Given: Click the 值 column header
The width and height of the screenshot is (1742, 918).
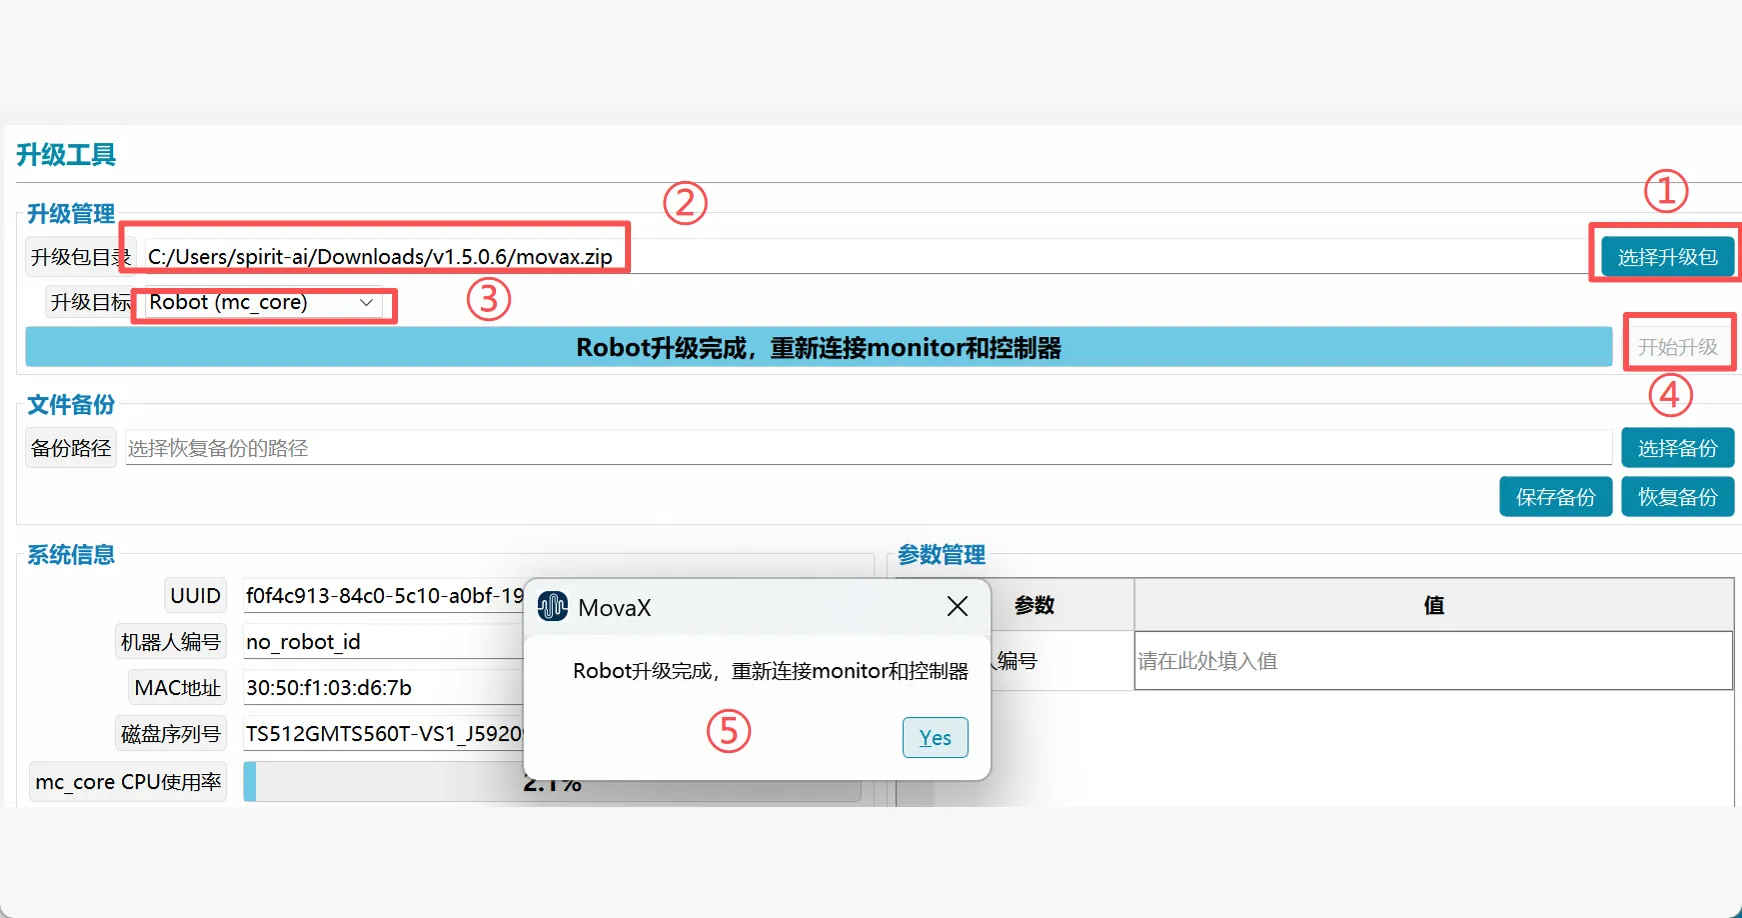Looking at the screenshot, I should click(1433, 605).
